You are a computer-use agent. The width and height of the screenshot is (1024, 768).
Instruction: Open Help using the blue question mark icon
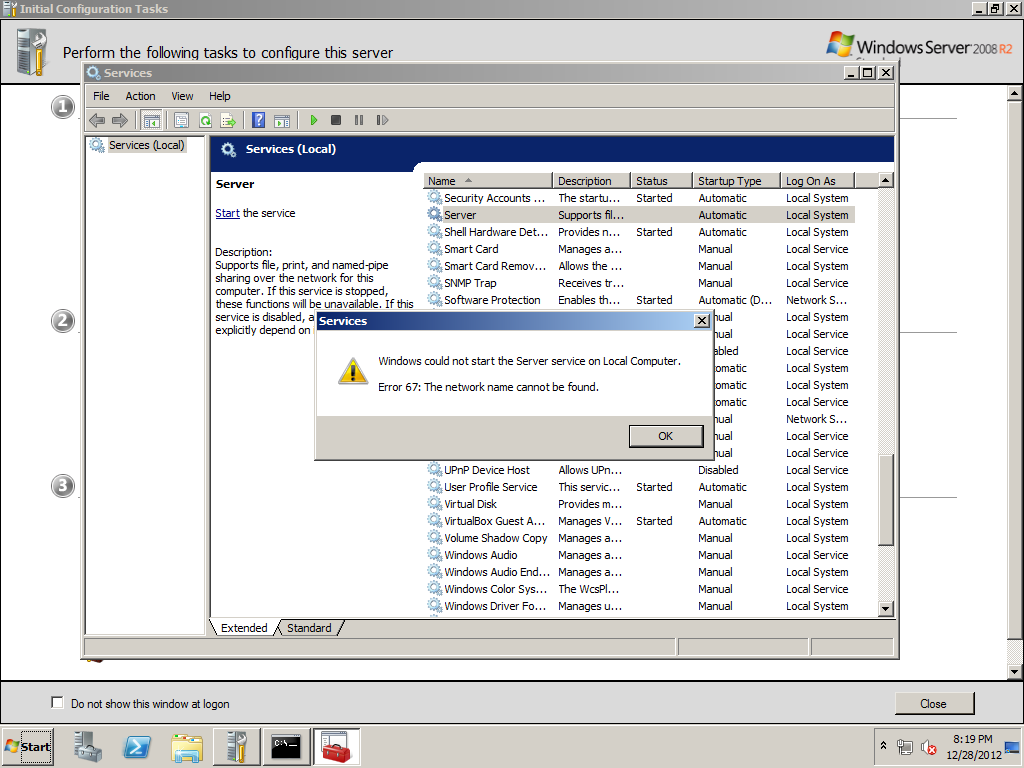click(258, 120)
